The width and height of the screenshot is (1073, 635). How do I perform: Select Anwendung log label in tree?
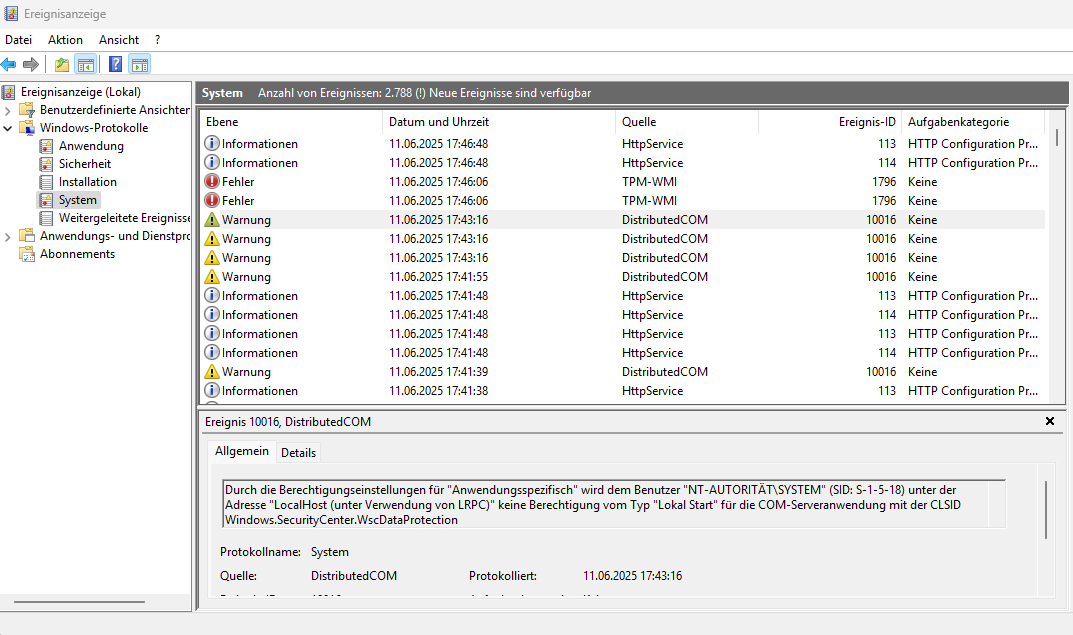click(x=91, y=146)
